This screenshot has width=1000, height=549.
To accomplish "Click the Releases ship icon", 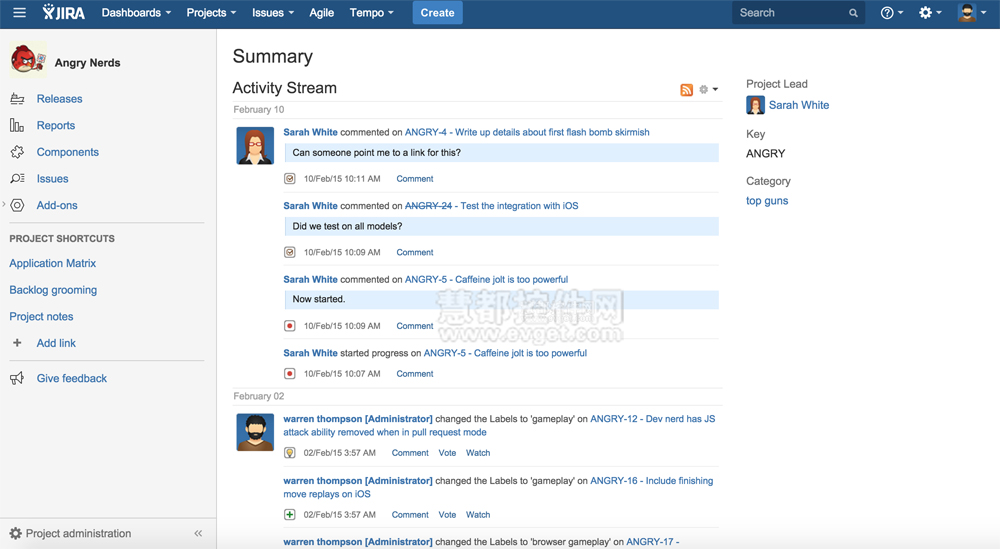I will pyautogui.click(x=17, y=99).
